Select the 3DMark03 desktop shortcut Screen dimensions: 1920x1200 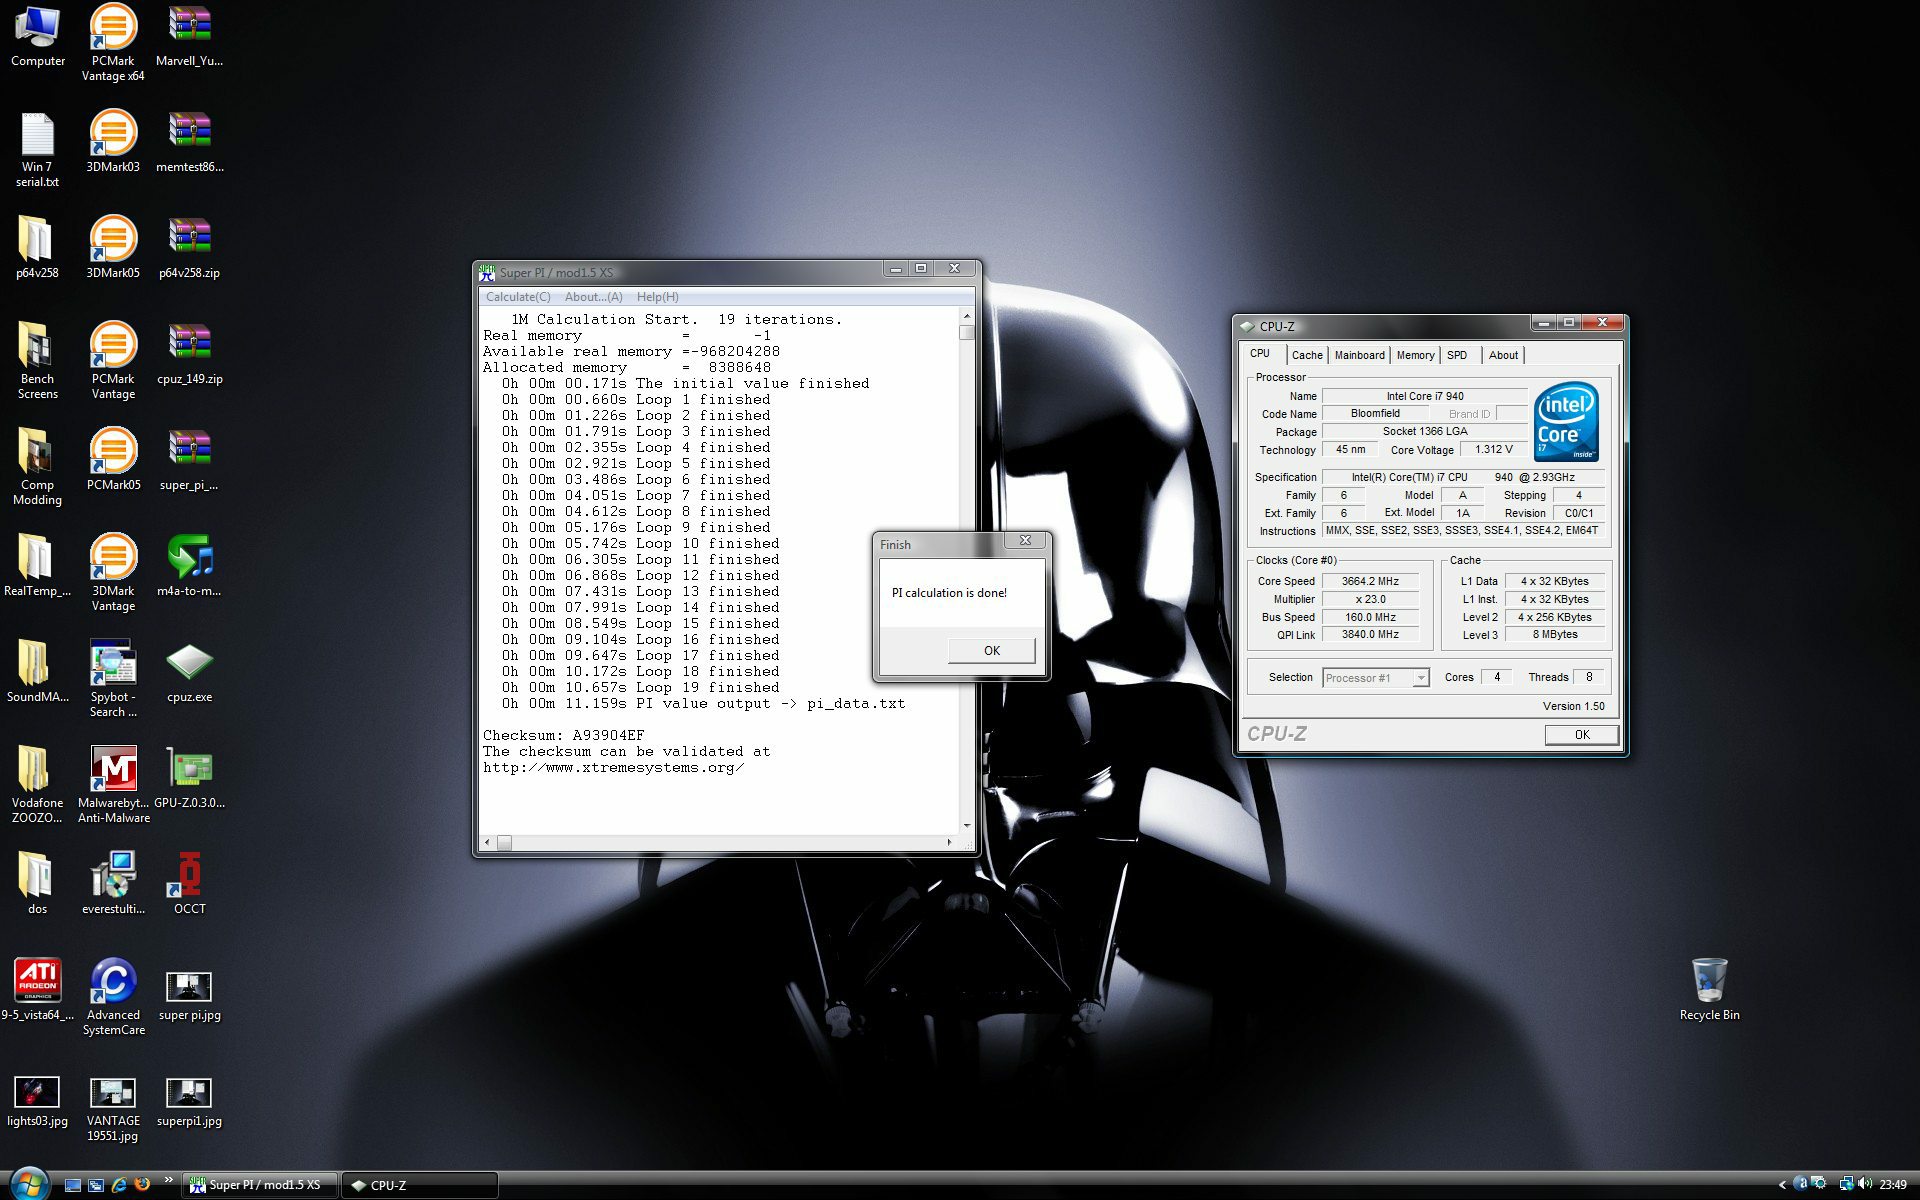tap(113, 141)
